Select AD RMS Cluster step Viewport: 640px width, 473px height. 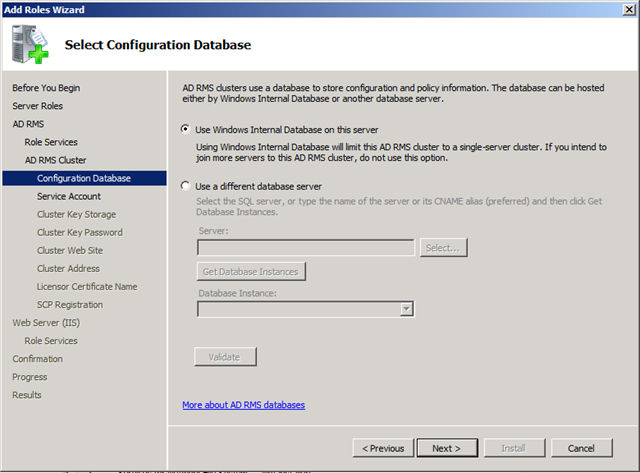(56, 160)
